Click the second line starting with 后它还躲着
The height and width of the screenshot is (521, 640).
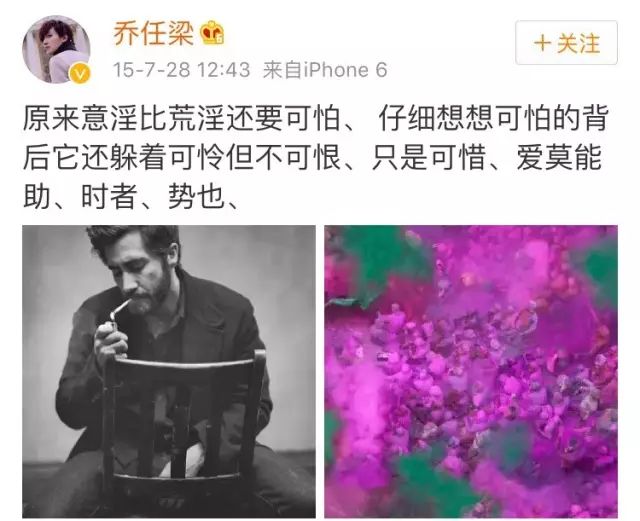pos(313,158)
